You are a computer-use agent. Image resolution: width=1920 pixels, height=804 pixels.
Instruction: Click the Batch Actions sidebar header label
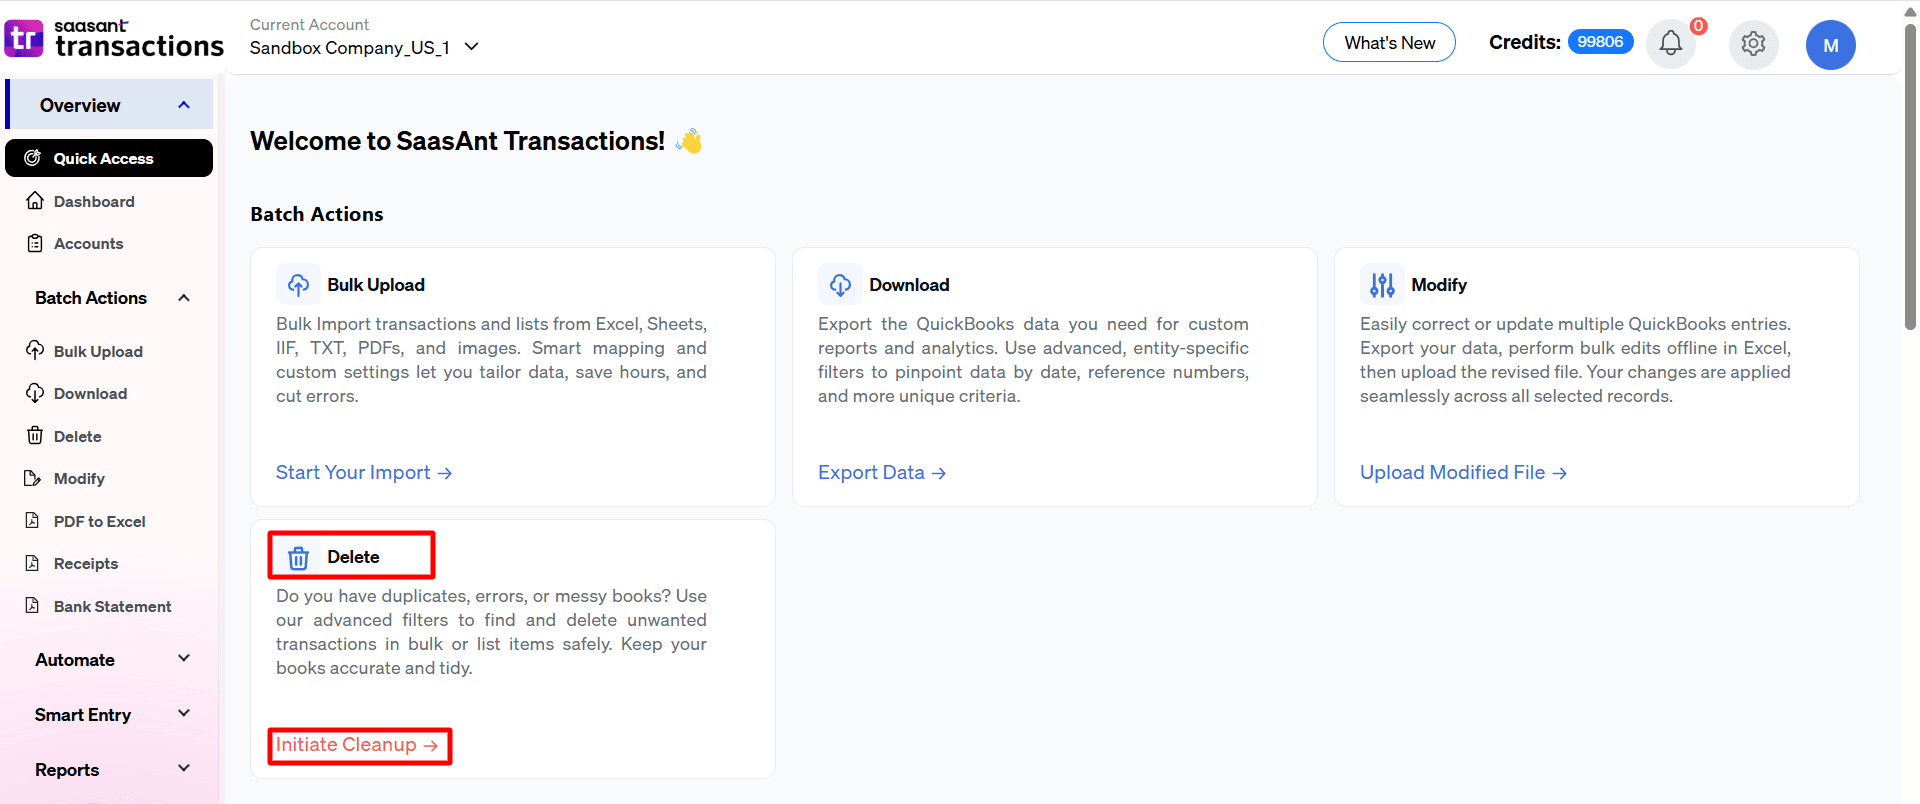(x=91, y=298)
